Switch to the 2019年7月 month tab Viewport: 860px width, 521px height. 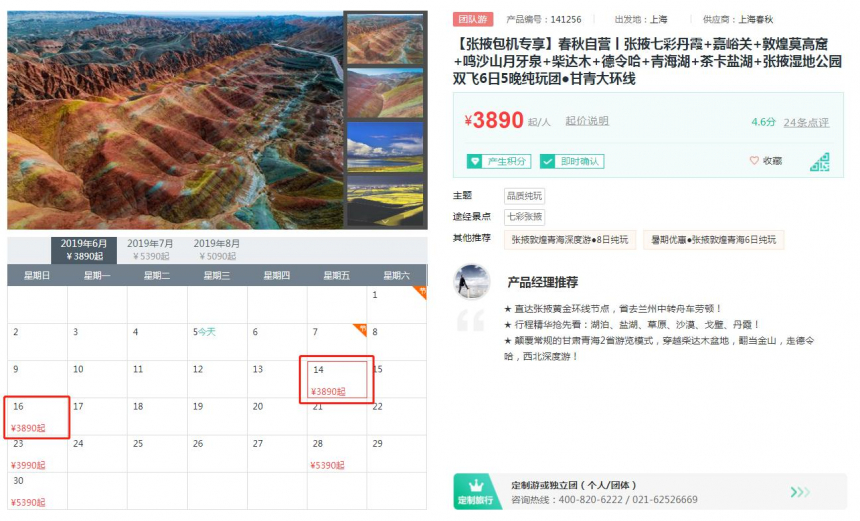(x=150, y=250)
